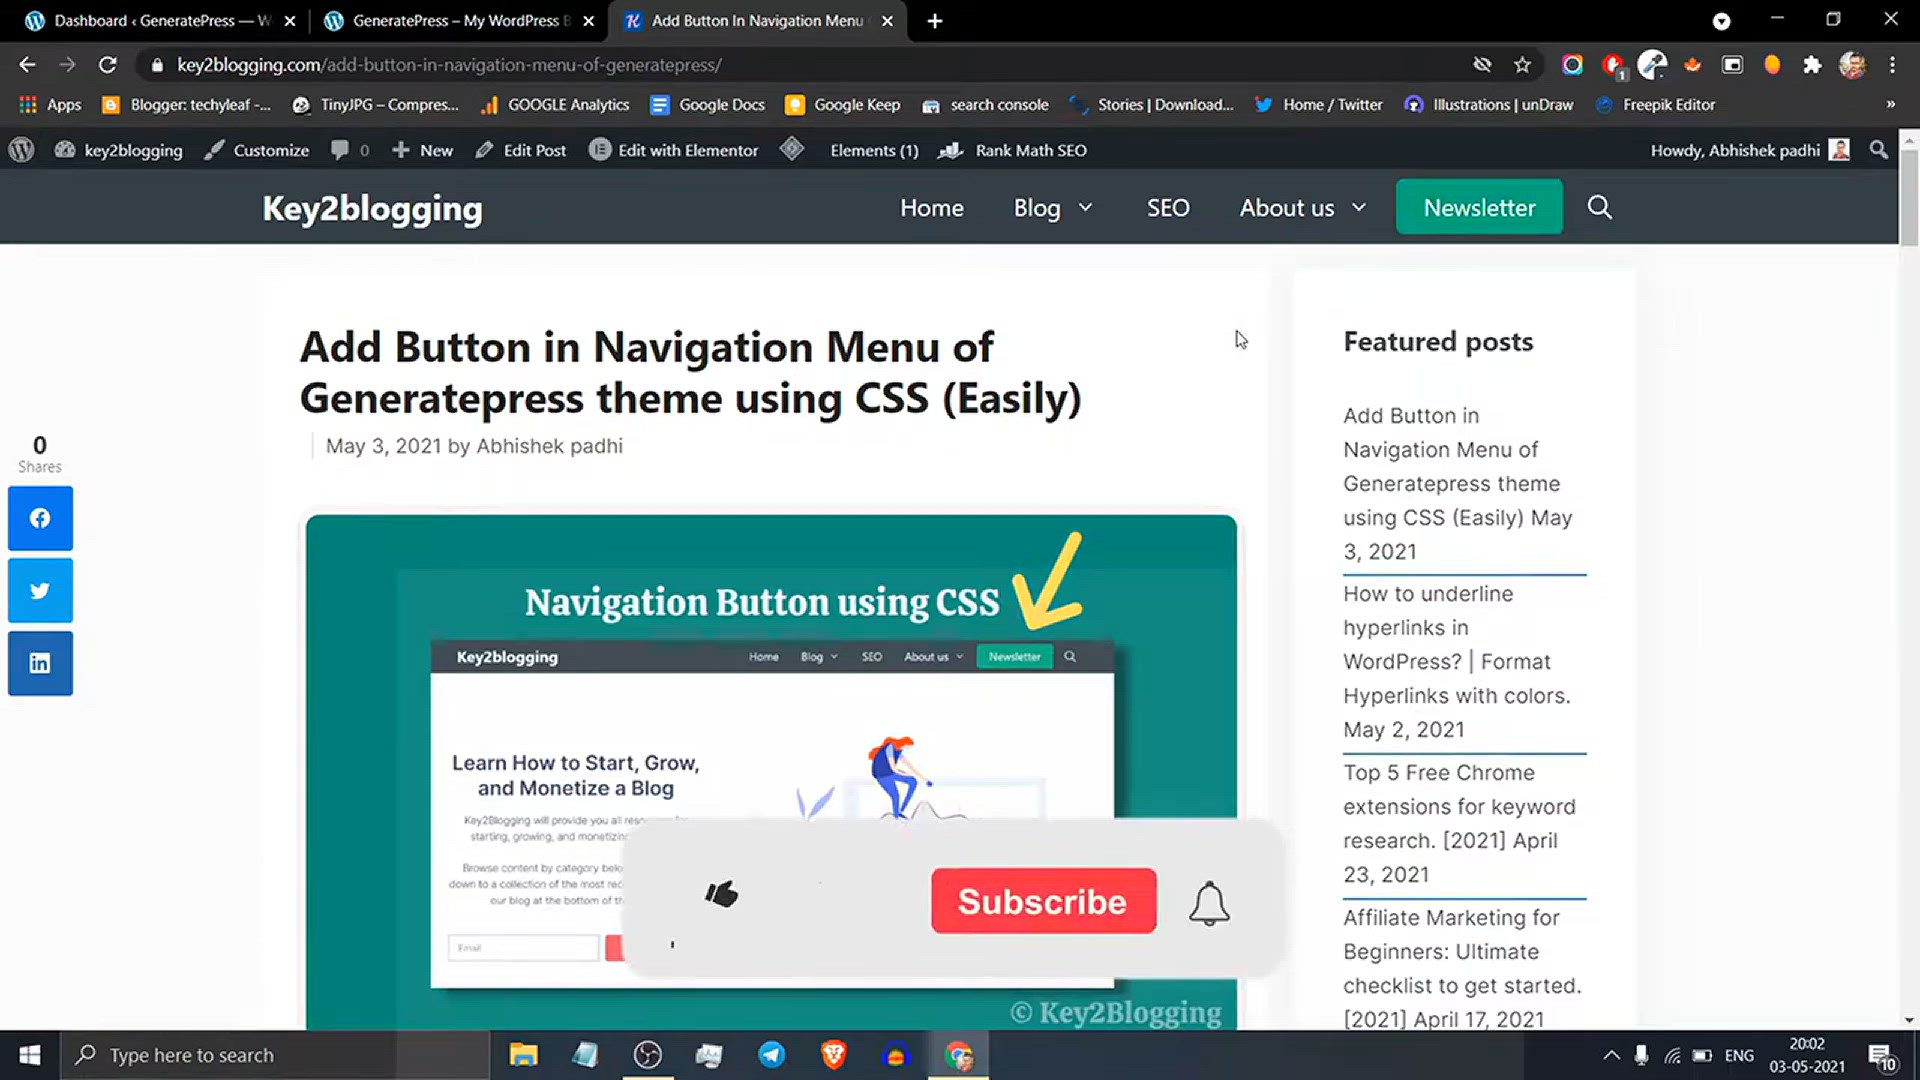Open the Extensions puzzle icon
Image resolution: width=1920 pixels, height=1080 pixels.
click(x=1812, y=65)
